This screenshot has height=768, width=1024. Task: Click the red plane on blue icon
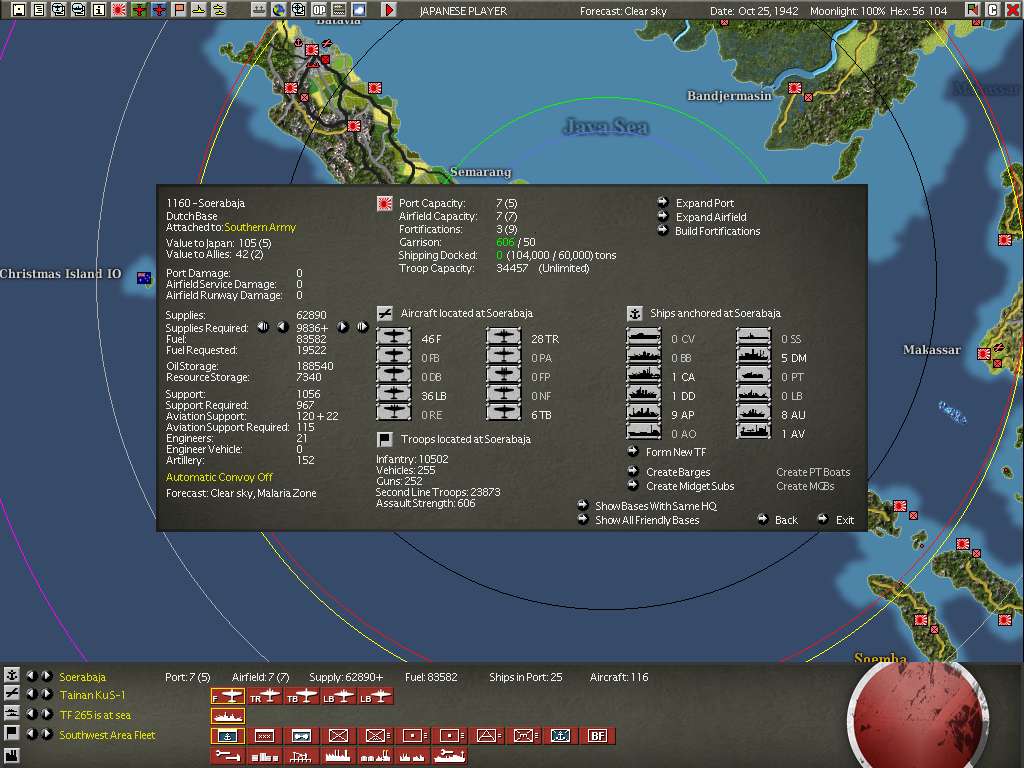coord(159,10)
